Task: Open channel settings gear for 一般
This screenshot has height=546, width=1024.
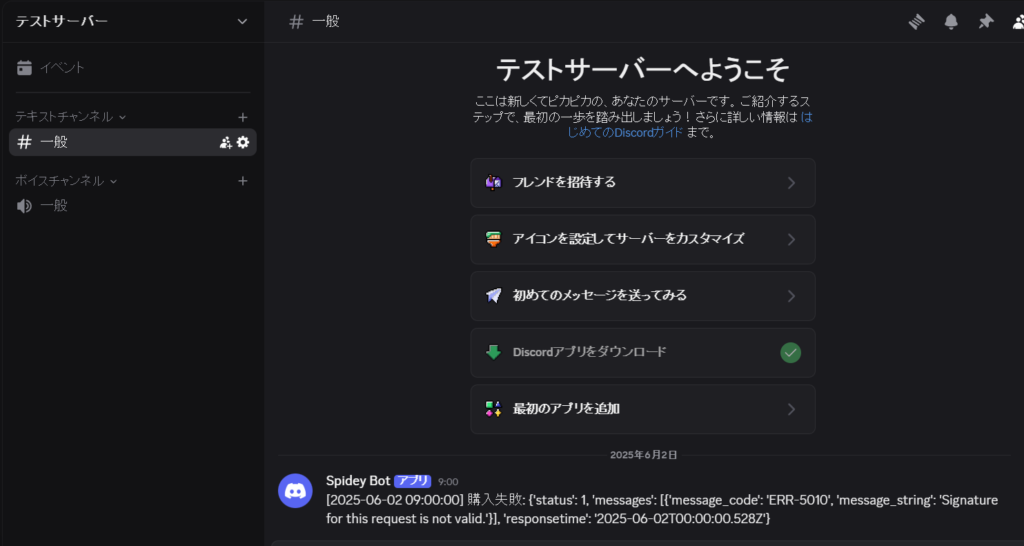Action: click(x=243, y=142)
